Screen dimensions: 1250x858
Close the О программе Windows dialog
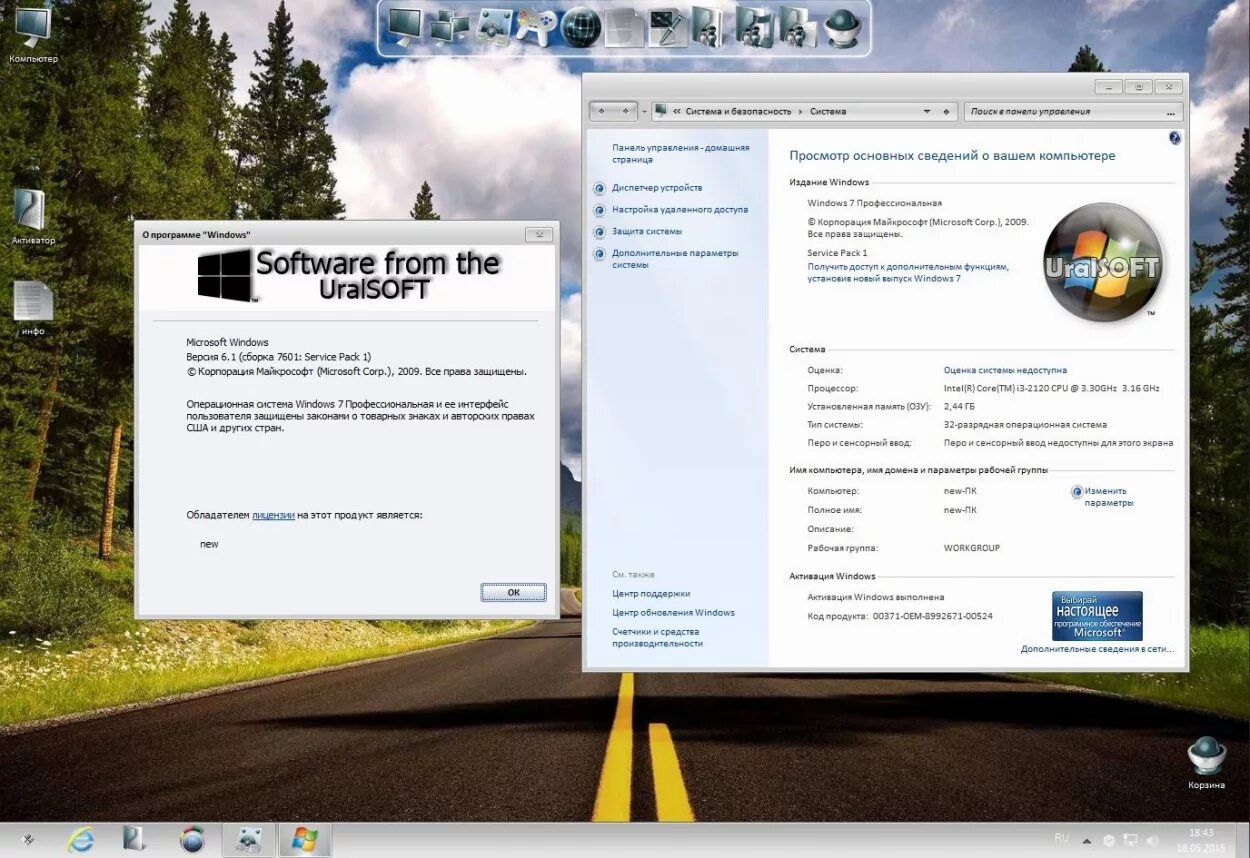click(538, 234)
